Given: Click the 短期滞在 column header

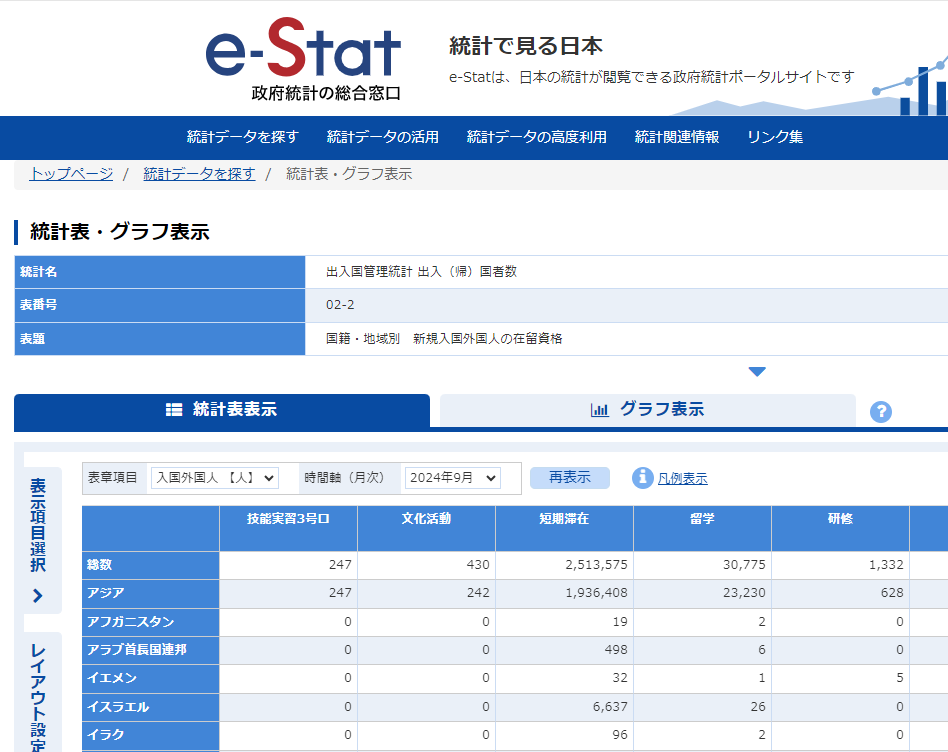Looking at the screenshot, I should (564, 528).
